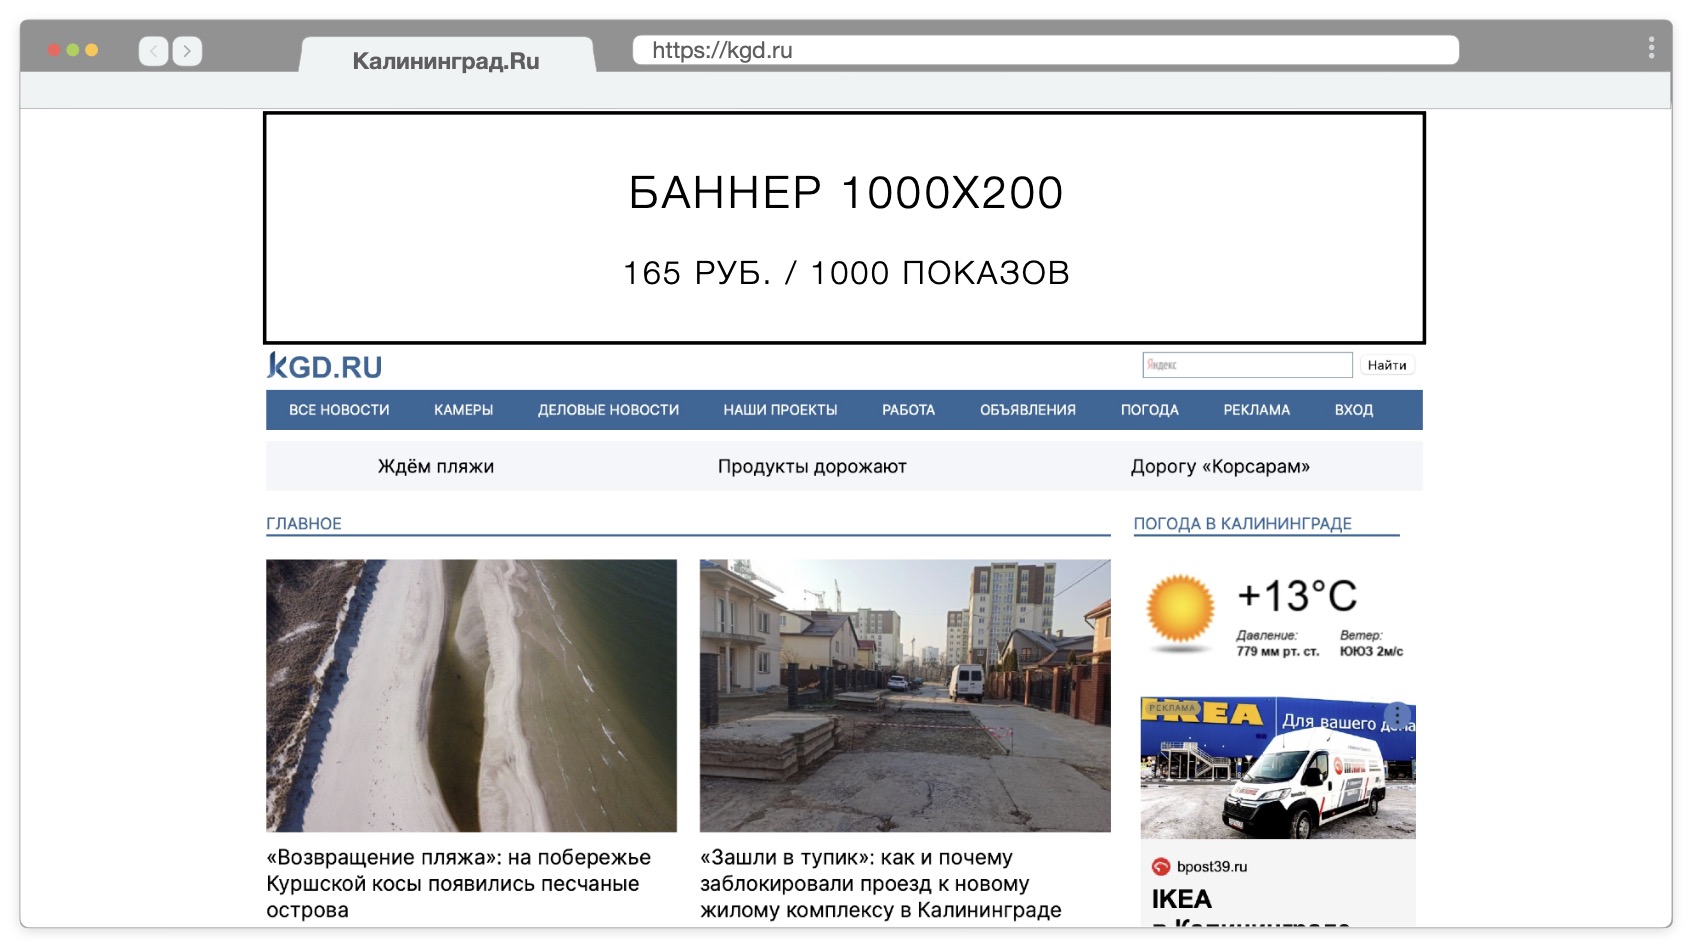Image resolution: width=1693 pixels, height=947 pixels.
Task: Open the РЕКЛАМА menu item
Action: 1256,410
